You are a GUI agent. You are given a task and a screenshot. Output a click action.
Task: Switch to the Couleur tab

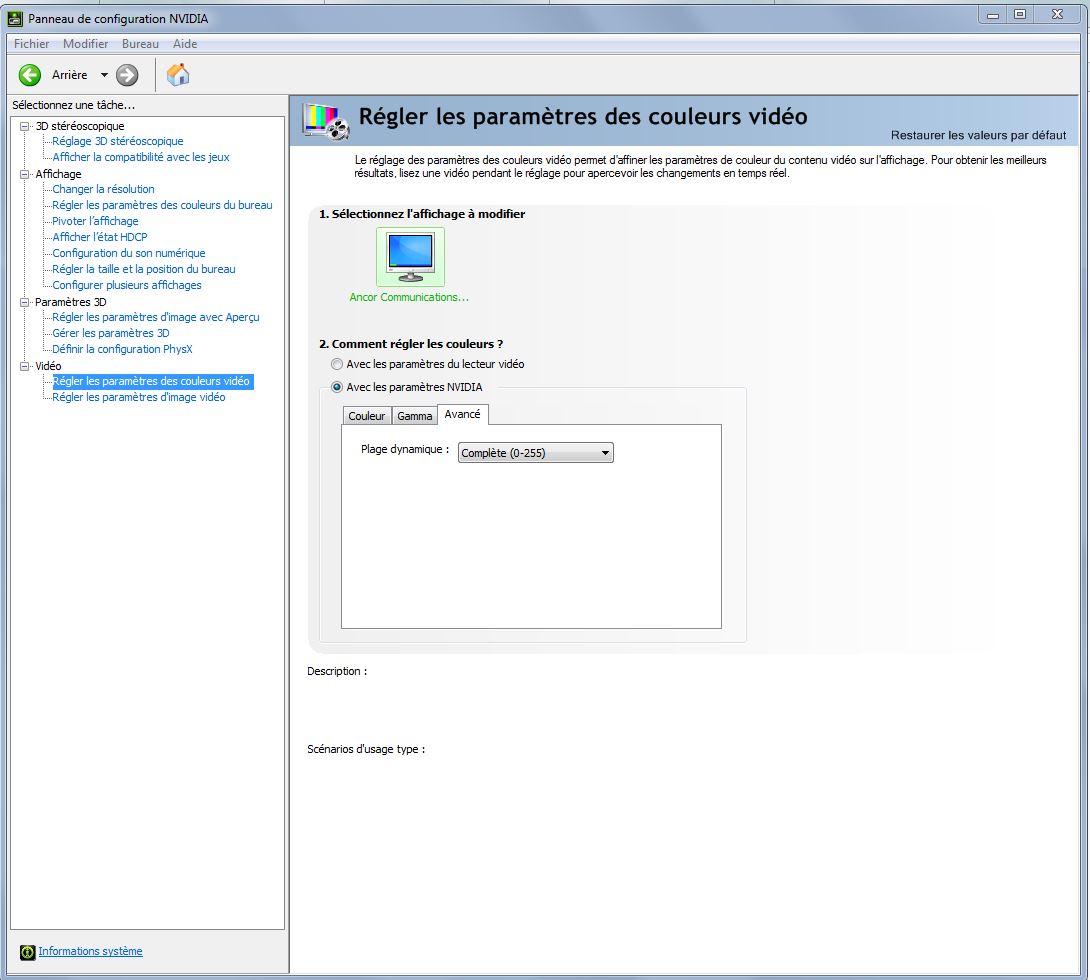click(x=366, y=416)
